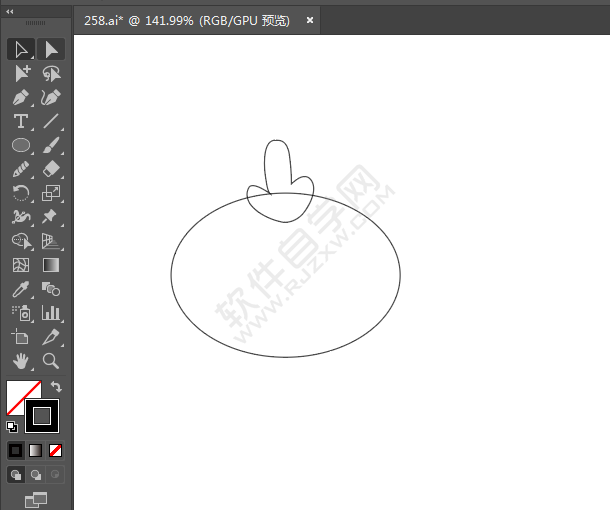Select the Puppet Warp pin tool
The height and width of the screenshot is (510, 610).
51,217
